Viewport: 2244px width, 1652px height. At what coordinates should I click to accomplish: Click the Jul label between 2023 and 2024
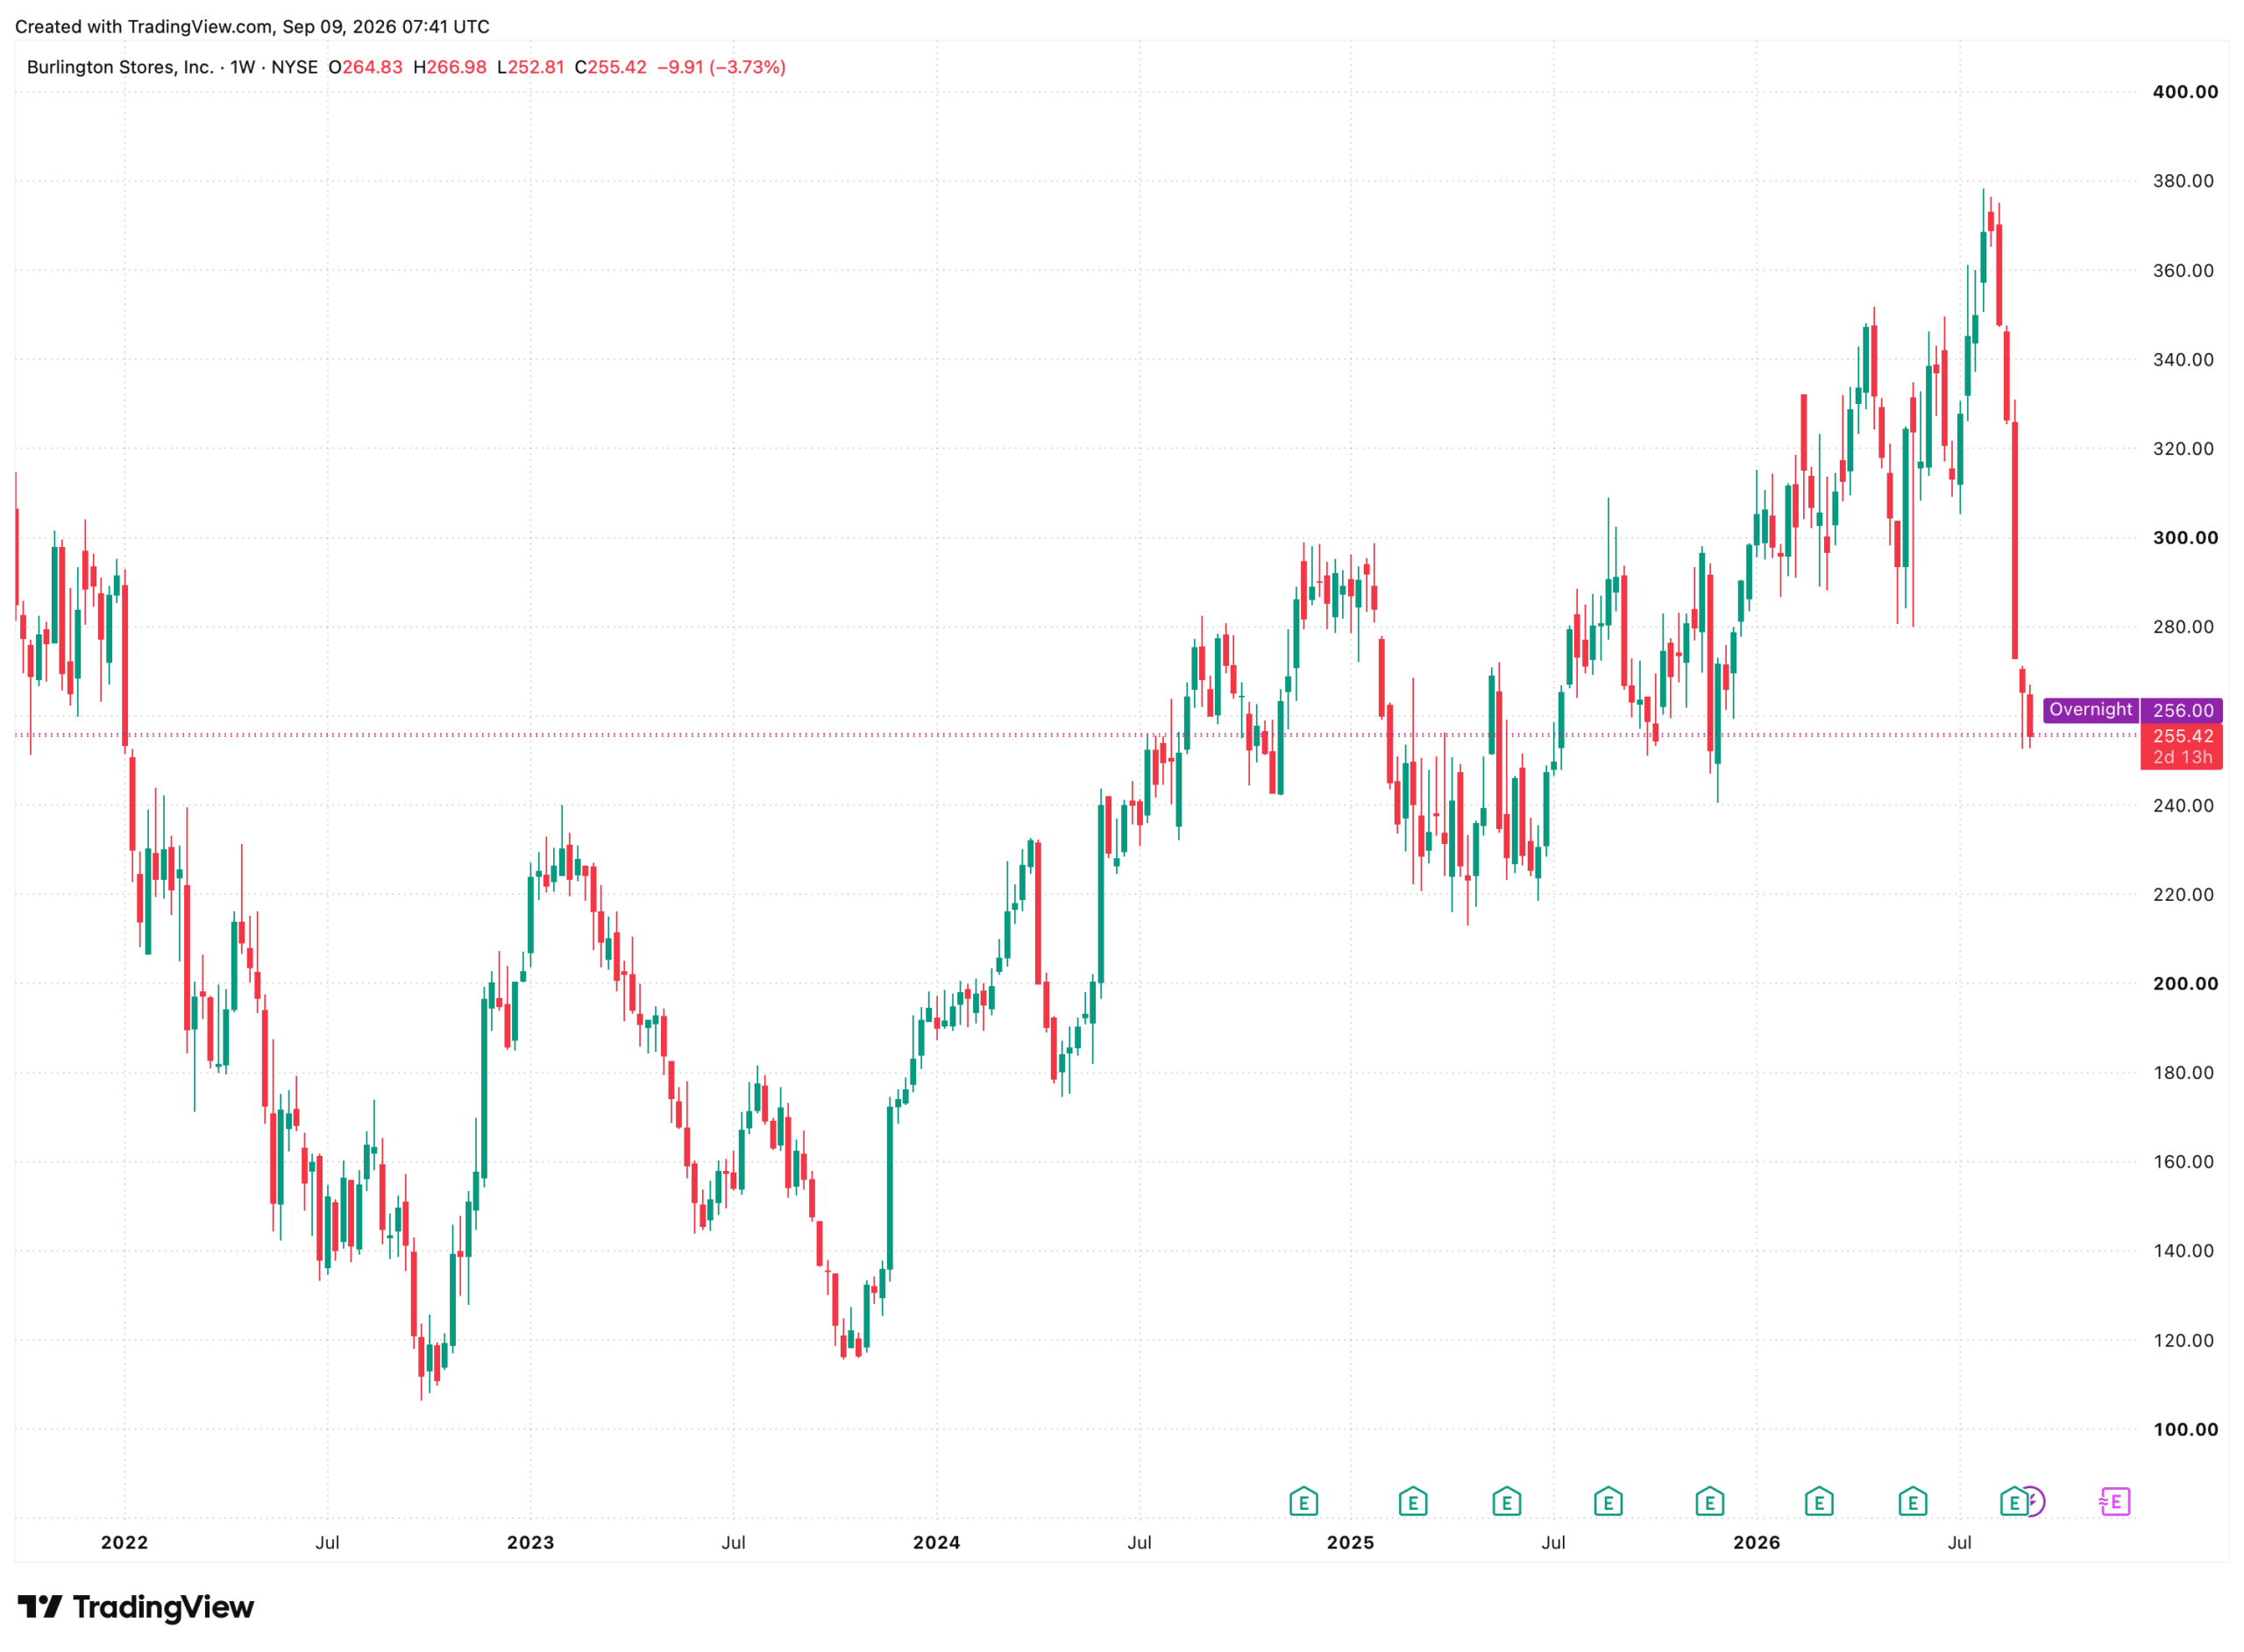733,1542
